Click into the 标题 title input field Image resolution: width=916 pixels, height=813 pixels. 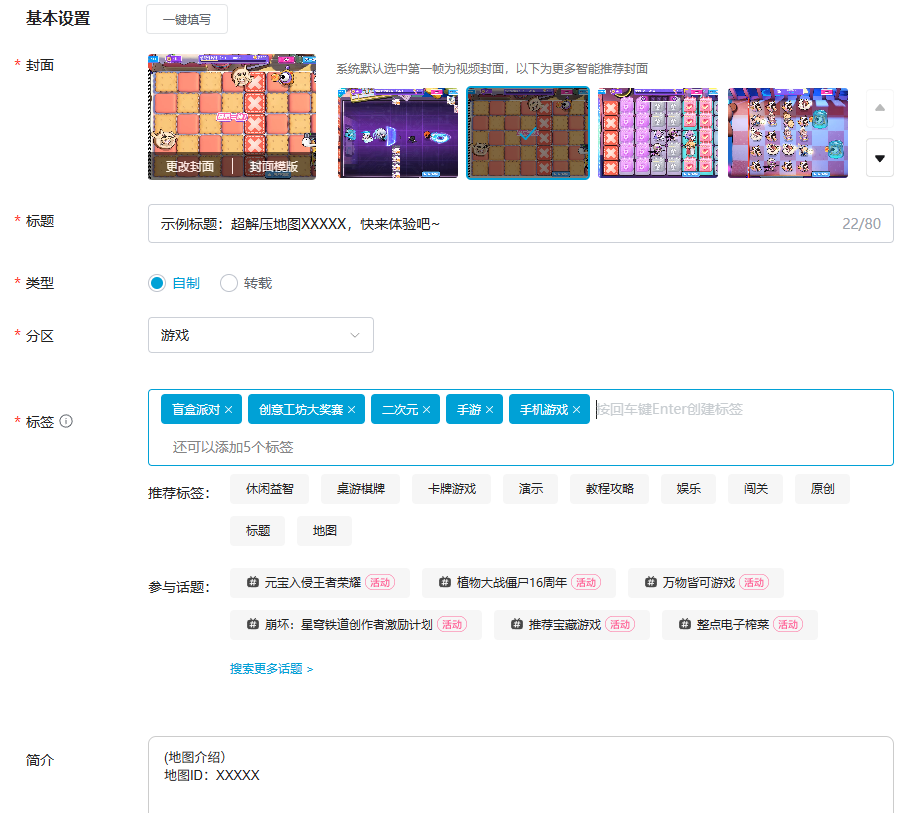(521, 224)
